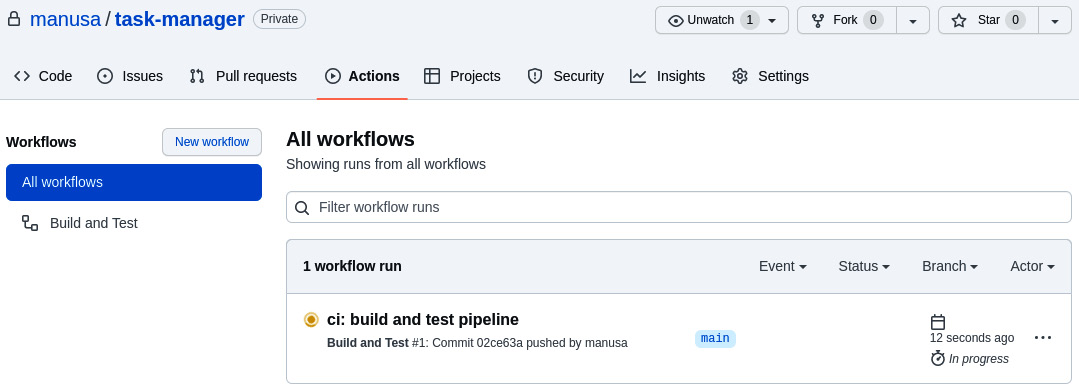Open the Event filter dropdown

pyautogui.click(x=782, y=266)
